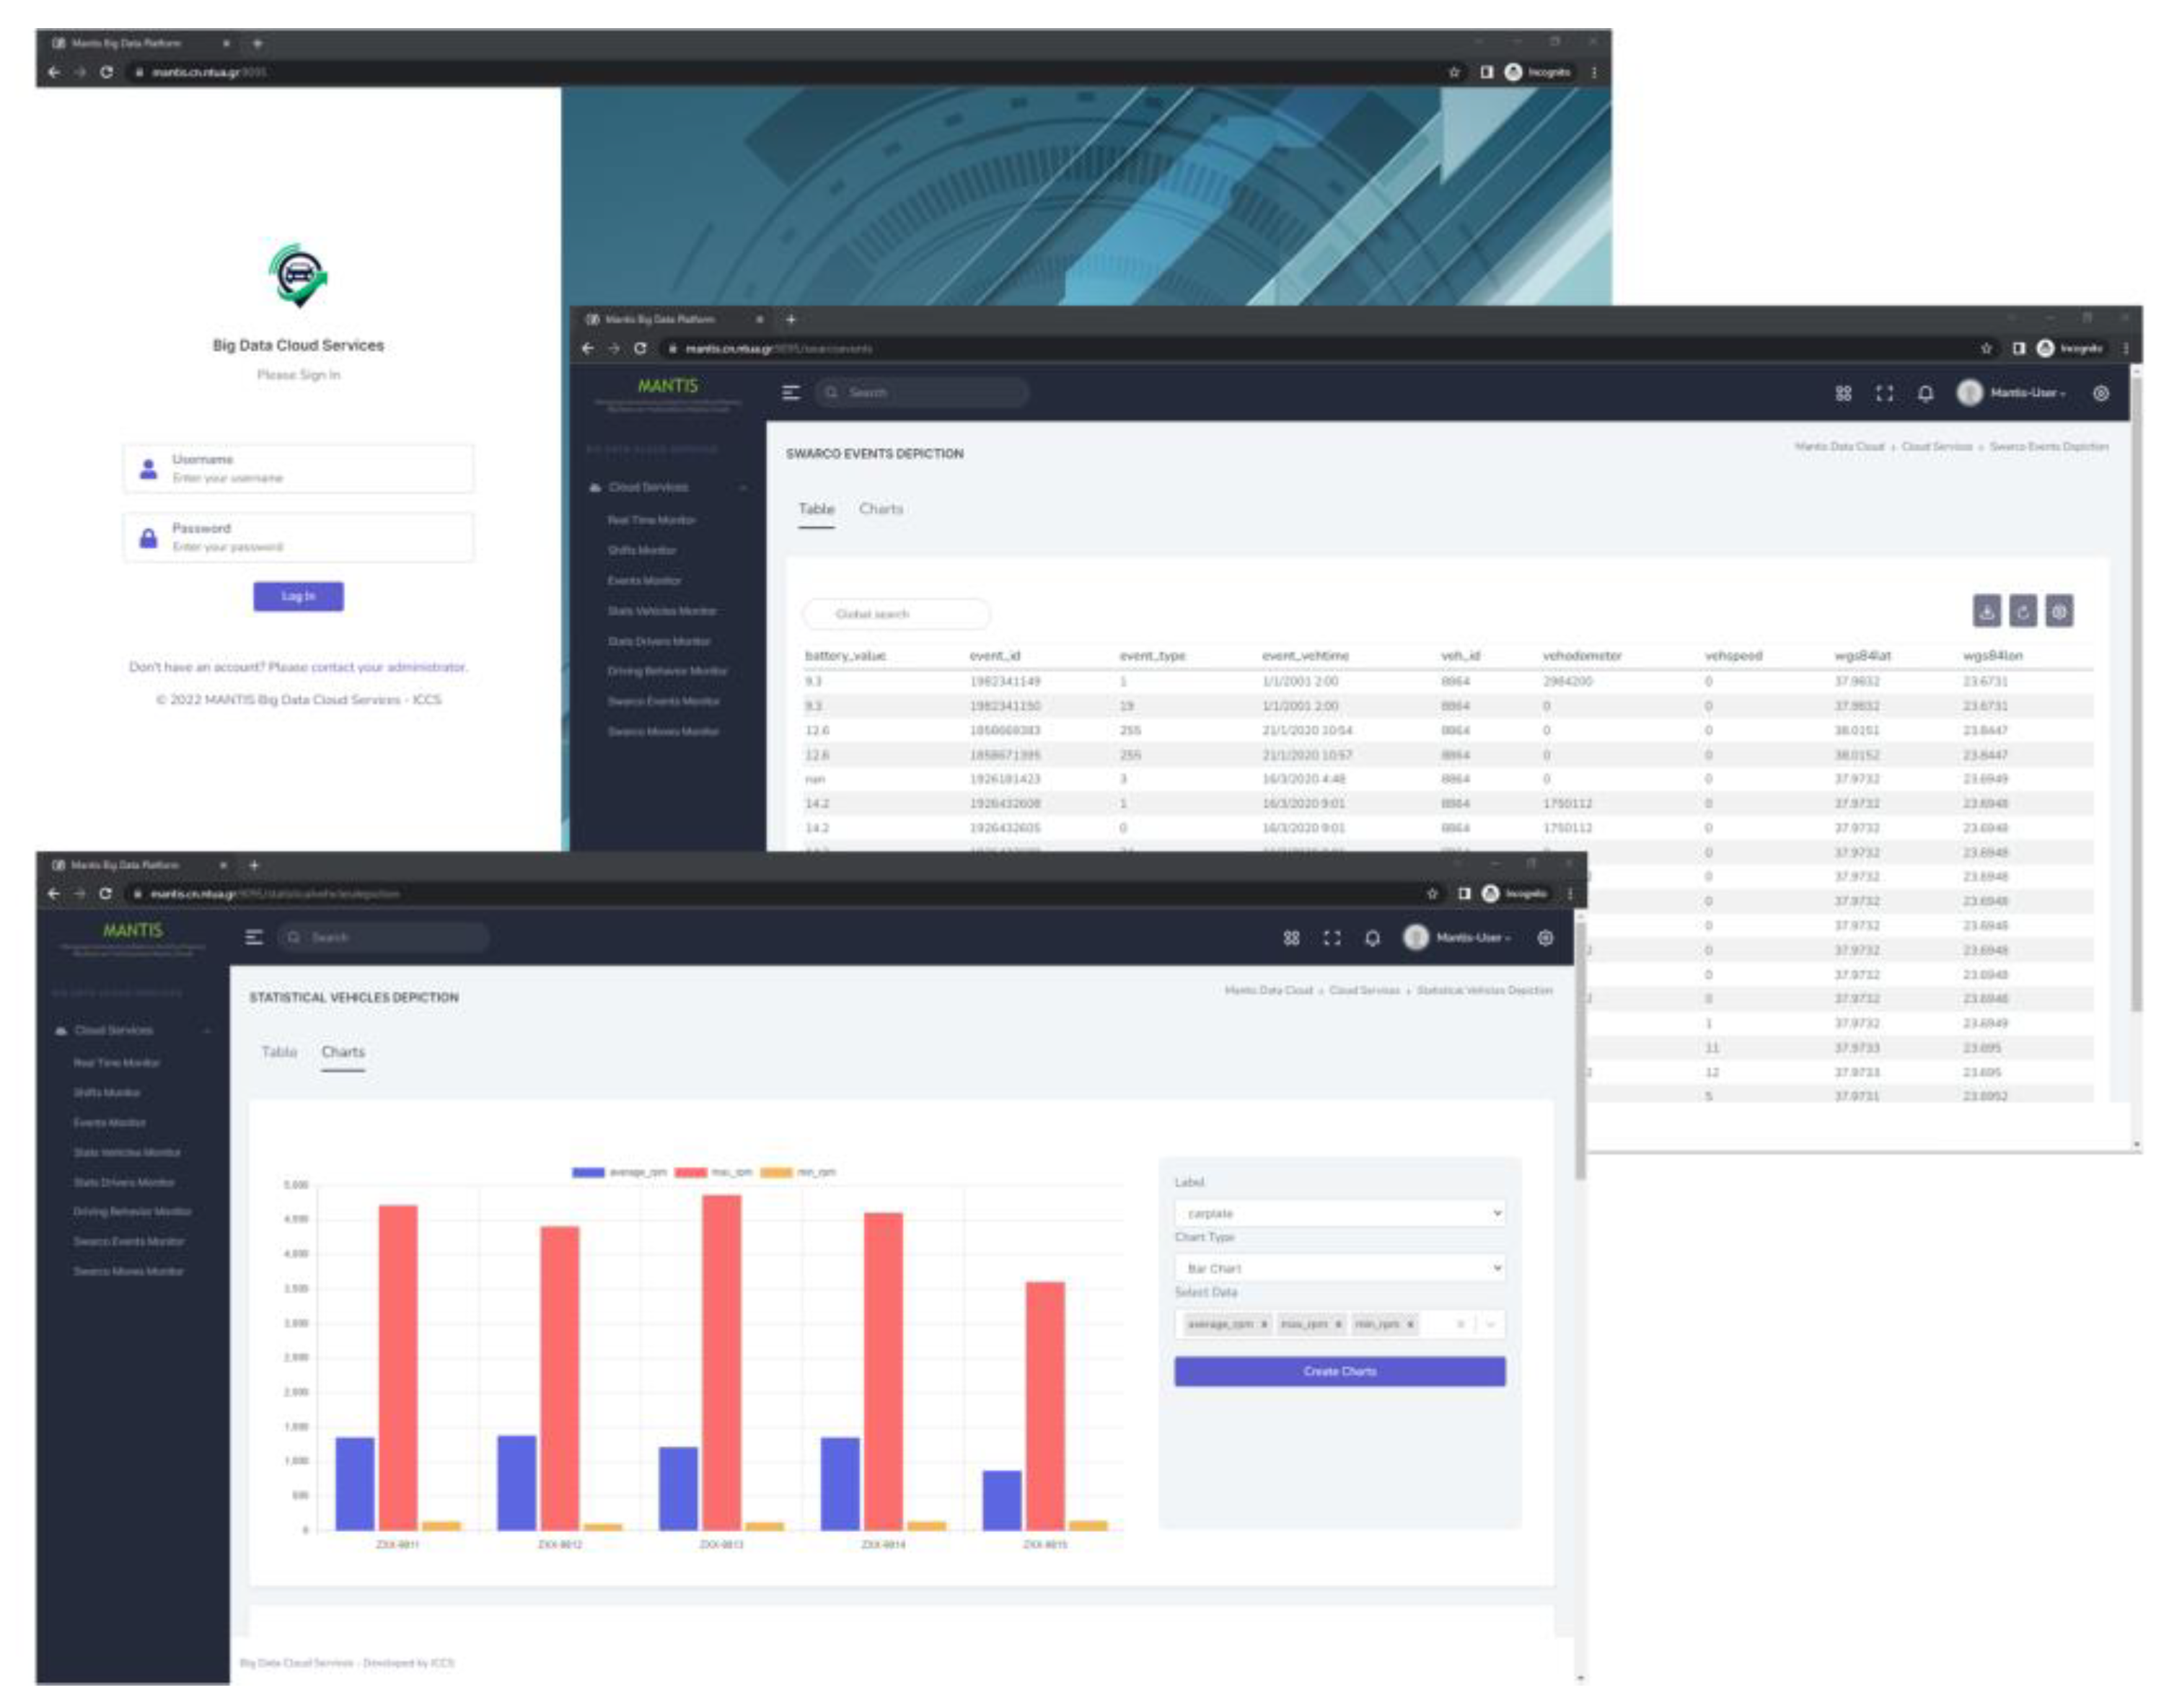Toggle average_rpm legend item in chart
This screenshot has height=1708, width=2169.
[618, 1172]
